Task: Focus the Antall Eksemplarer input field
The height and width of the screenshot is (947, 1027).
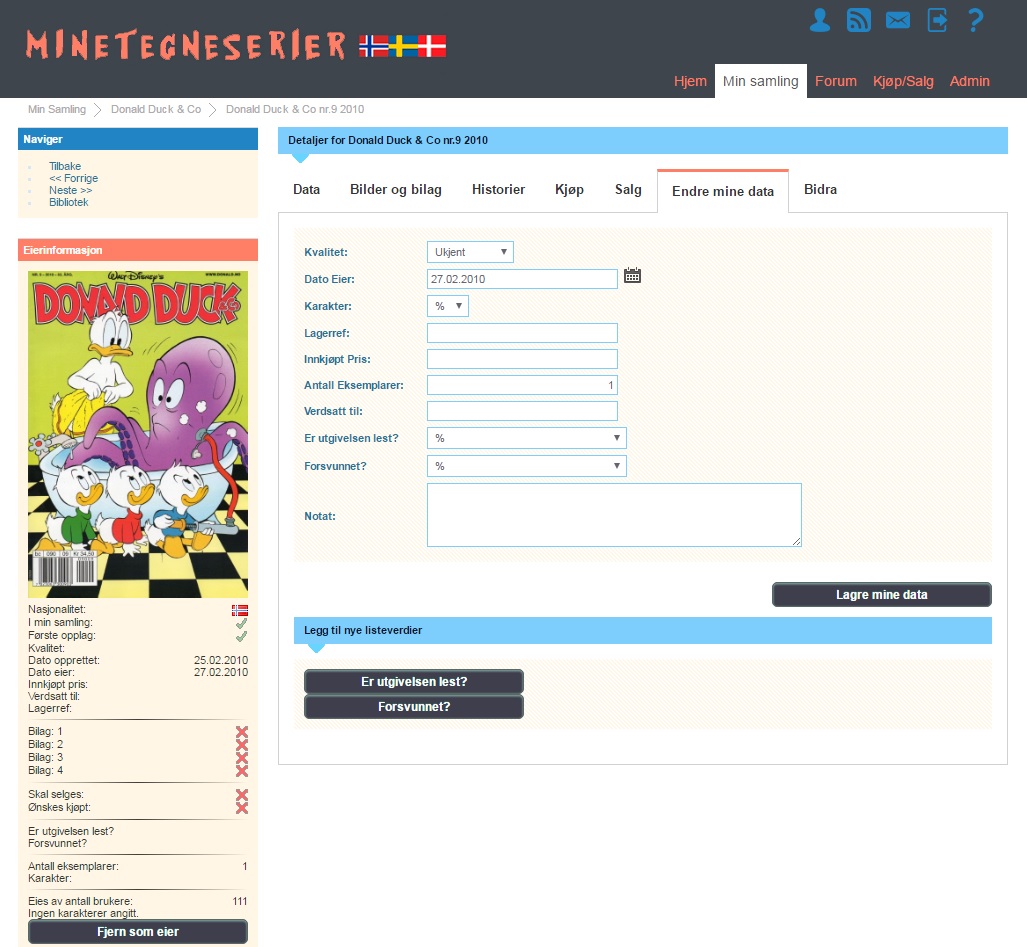Action: pos(522,385)
